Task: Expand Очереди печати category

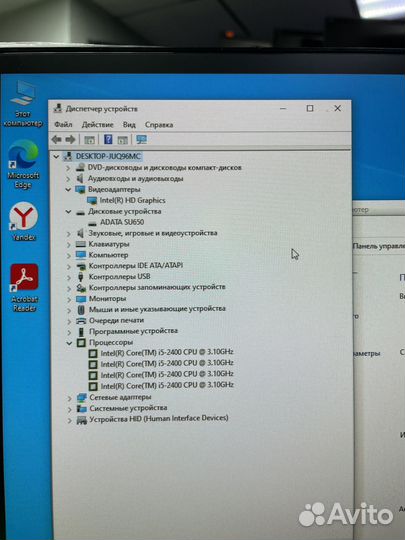Action: (69, 321)
